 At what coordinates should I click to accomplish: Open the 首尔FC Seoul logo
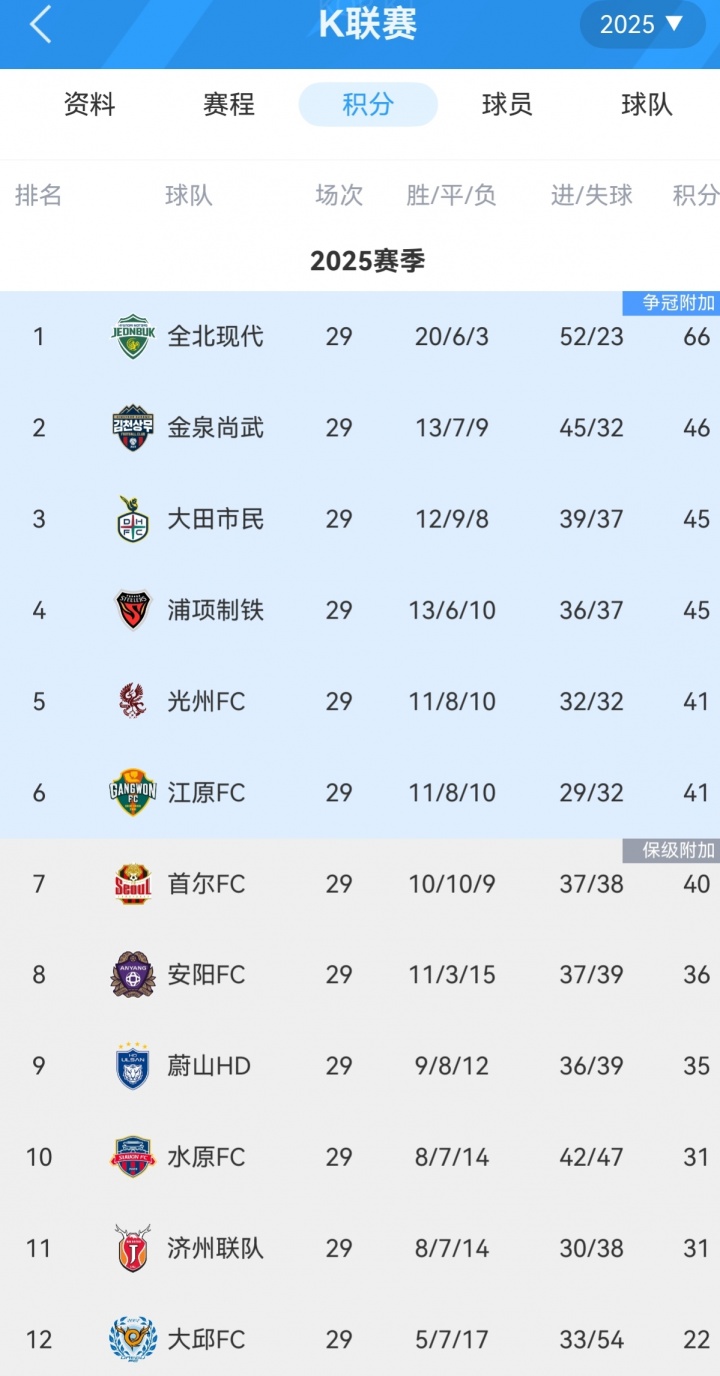(x=132, y=884)
